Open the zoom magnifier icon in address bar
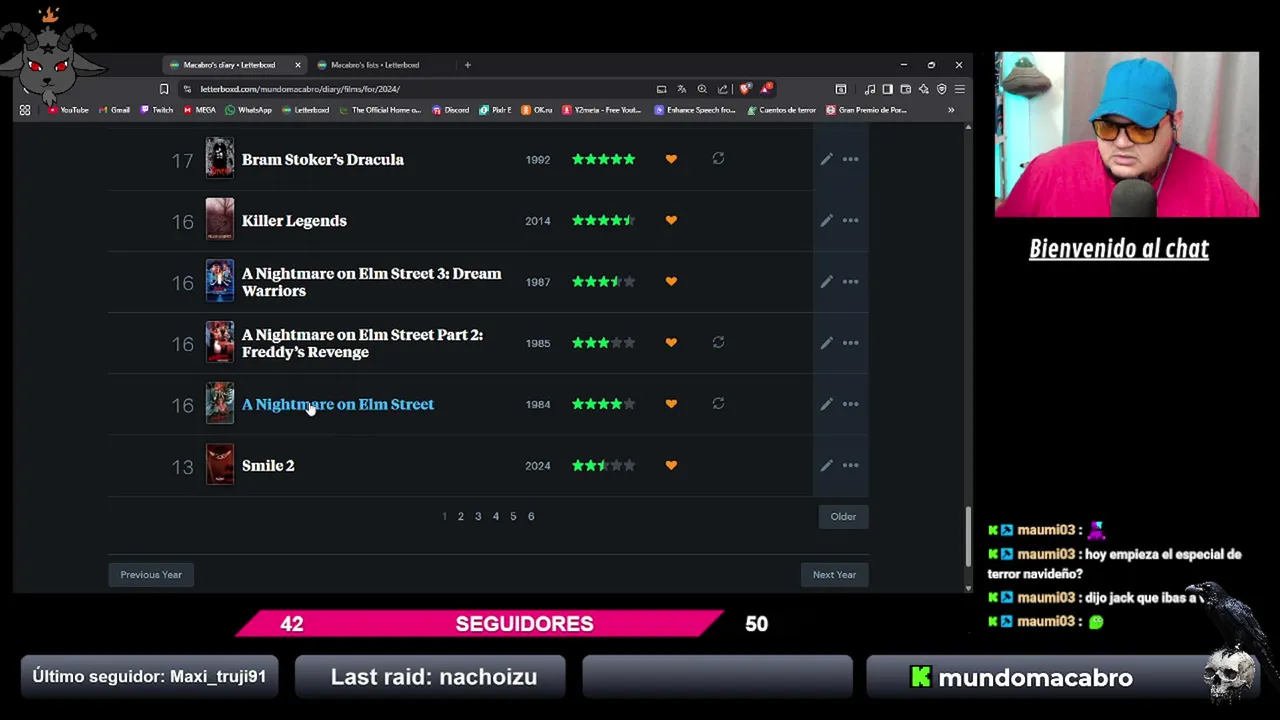 (x=702, y=89)
